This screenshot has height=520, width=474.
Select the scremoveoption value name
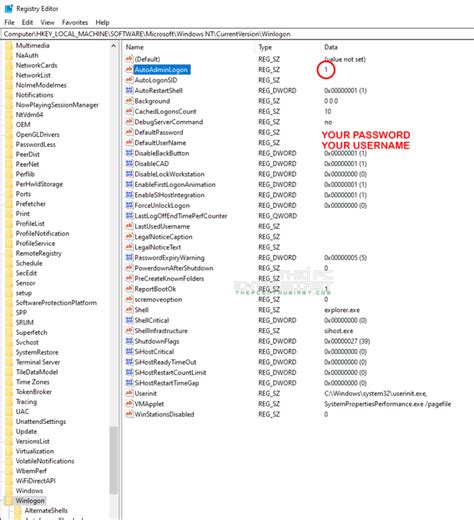pos(158,299)
